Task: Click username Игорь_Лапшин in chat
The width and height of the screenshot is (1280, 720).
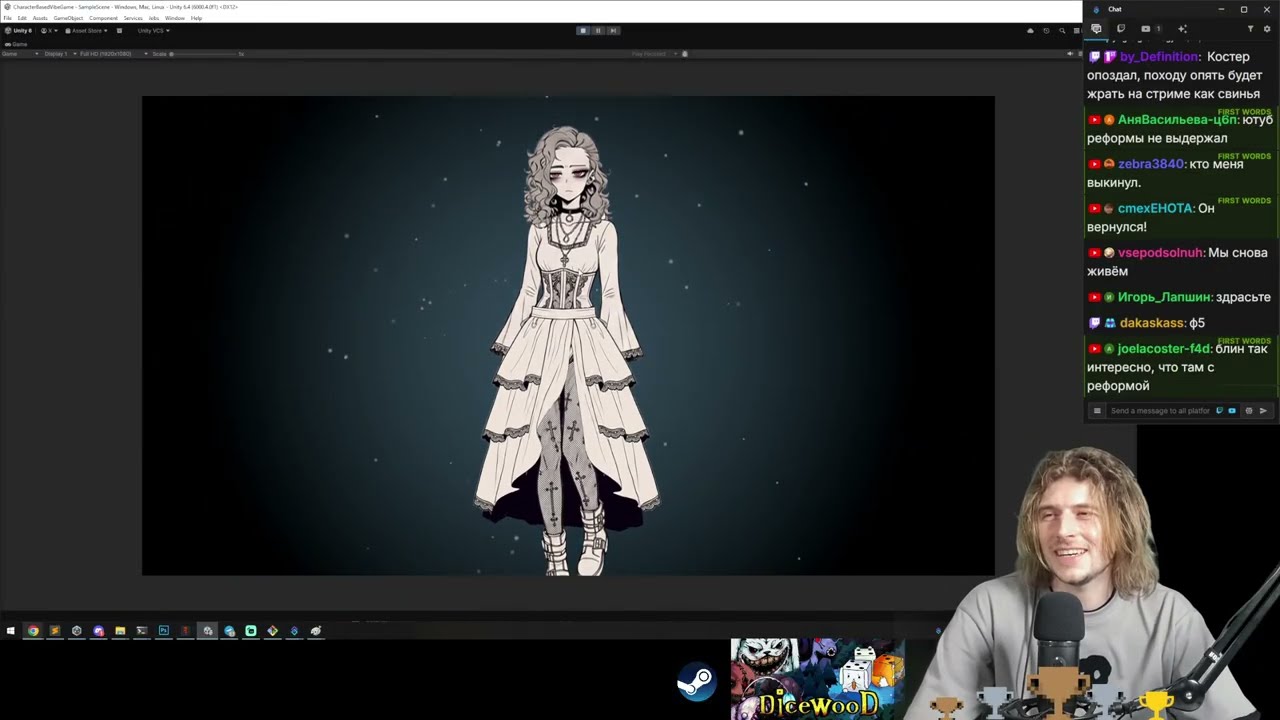Action: [x=1165, y=297]
